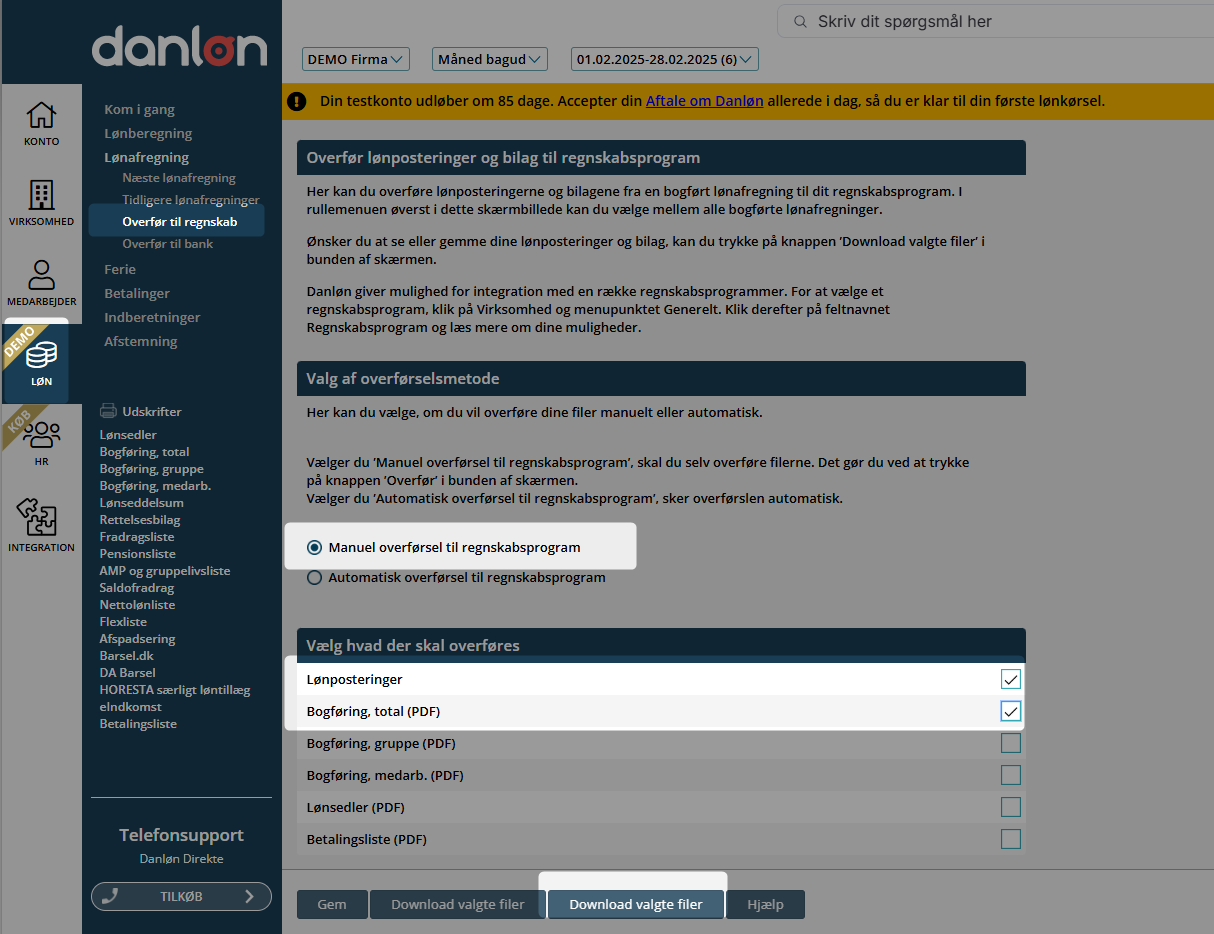Open the pay period date dropdown
1214x934 pixels.
[x=665, y=59]
